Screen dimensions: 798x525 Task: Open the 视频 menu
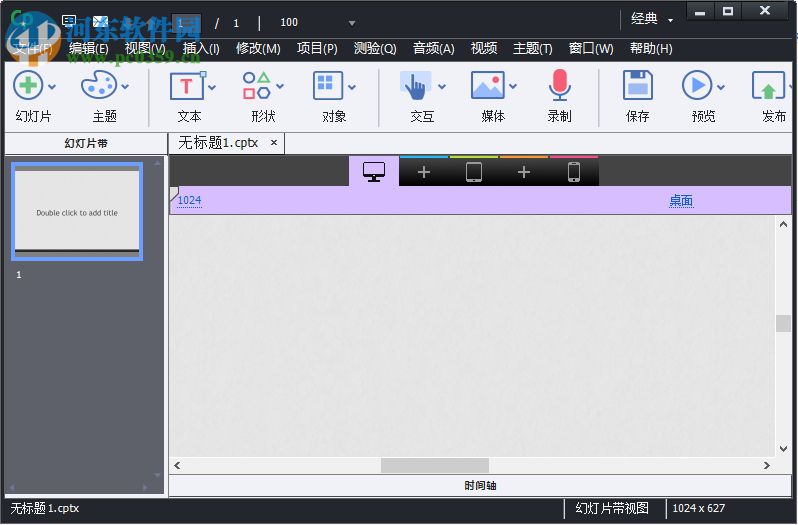coord(484,48)
